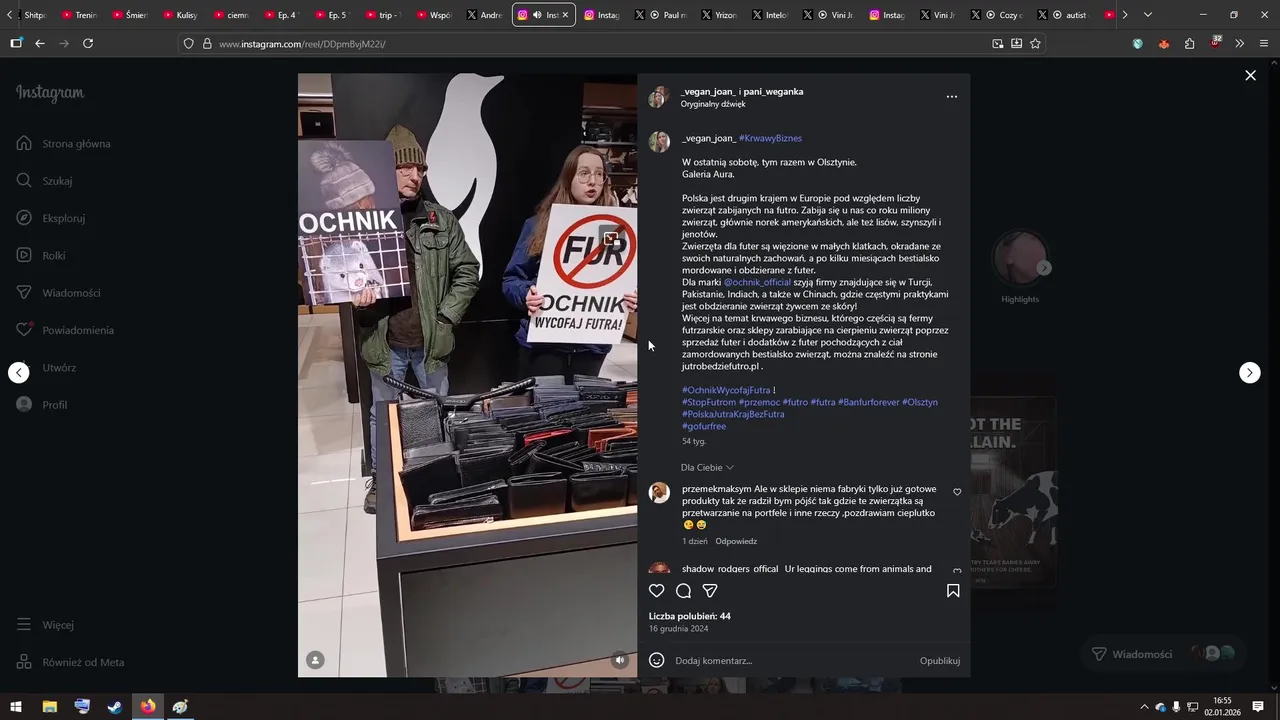Open Więcej menu in sidebar

[45, 625]
